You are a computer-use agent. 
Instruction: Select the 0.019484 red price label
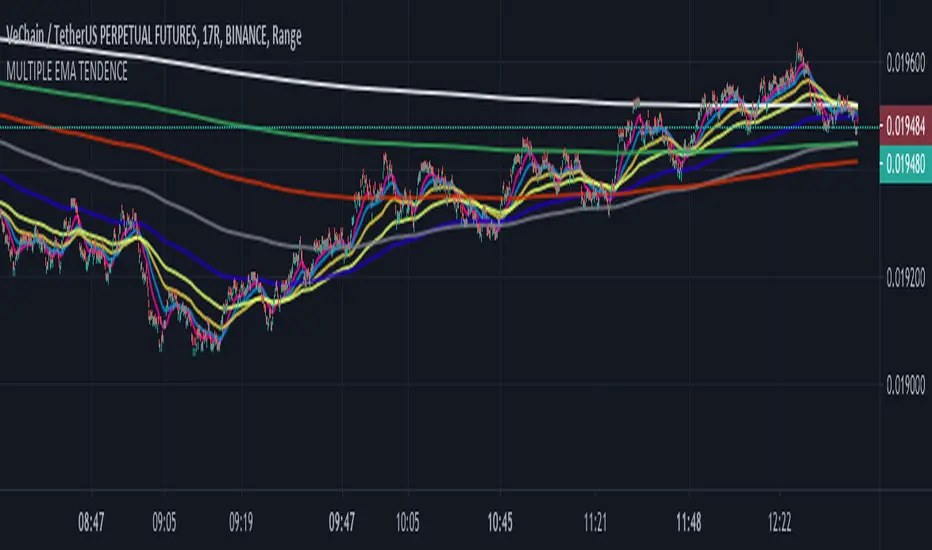(905, 125)
